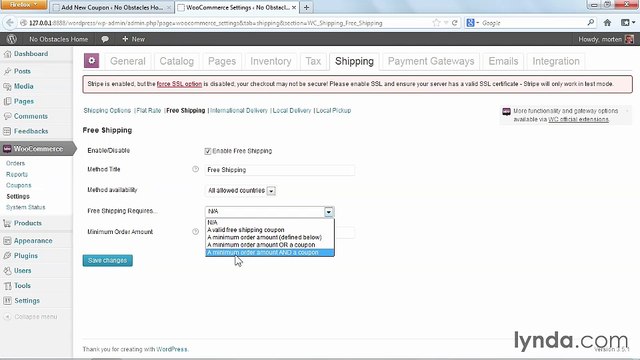Switch to the General tab
Viewport: 640px width, 360px height.
pyautogui.click(x=128, y=61)
